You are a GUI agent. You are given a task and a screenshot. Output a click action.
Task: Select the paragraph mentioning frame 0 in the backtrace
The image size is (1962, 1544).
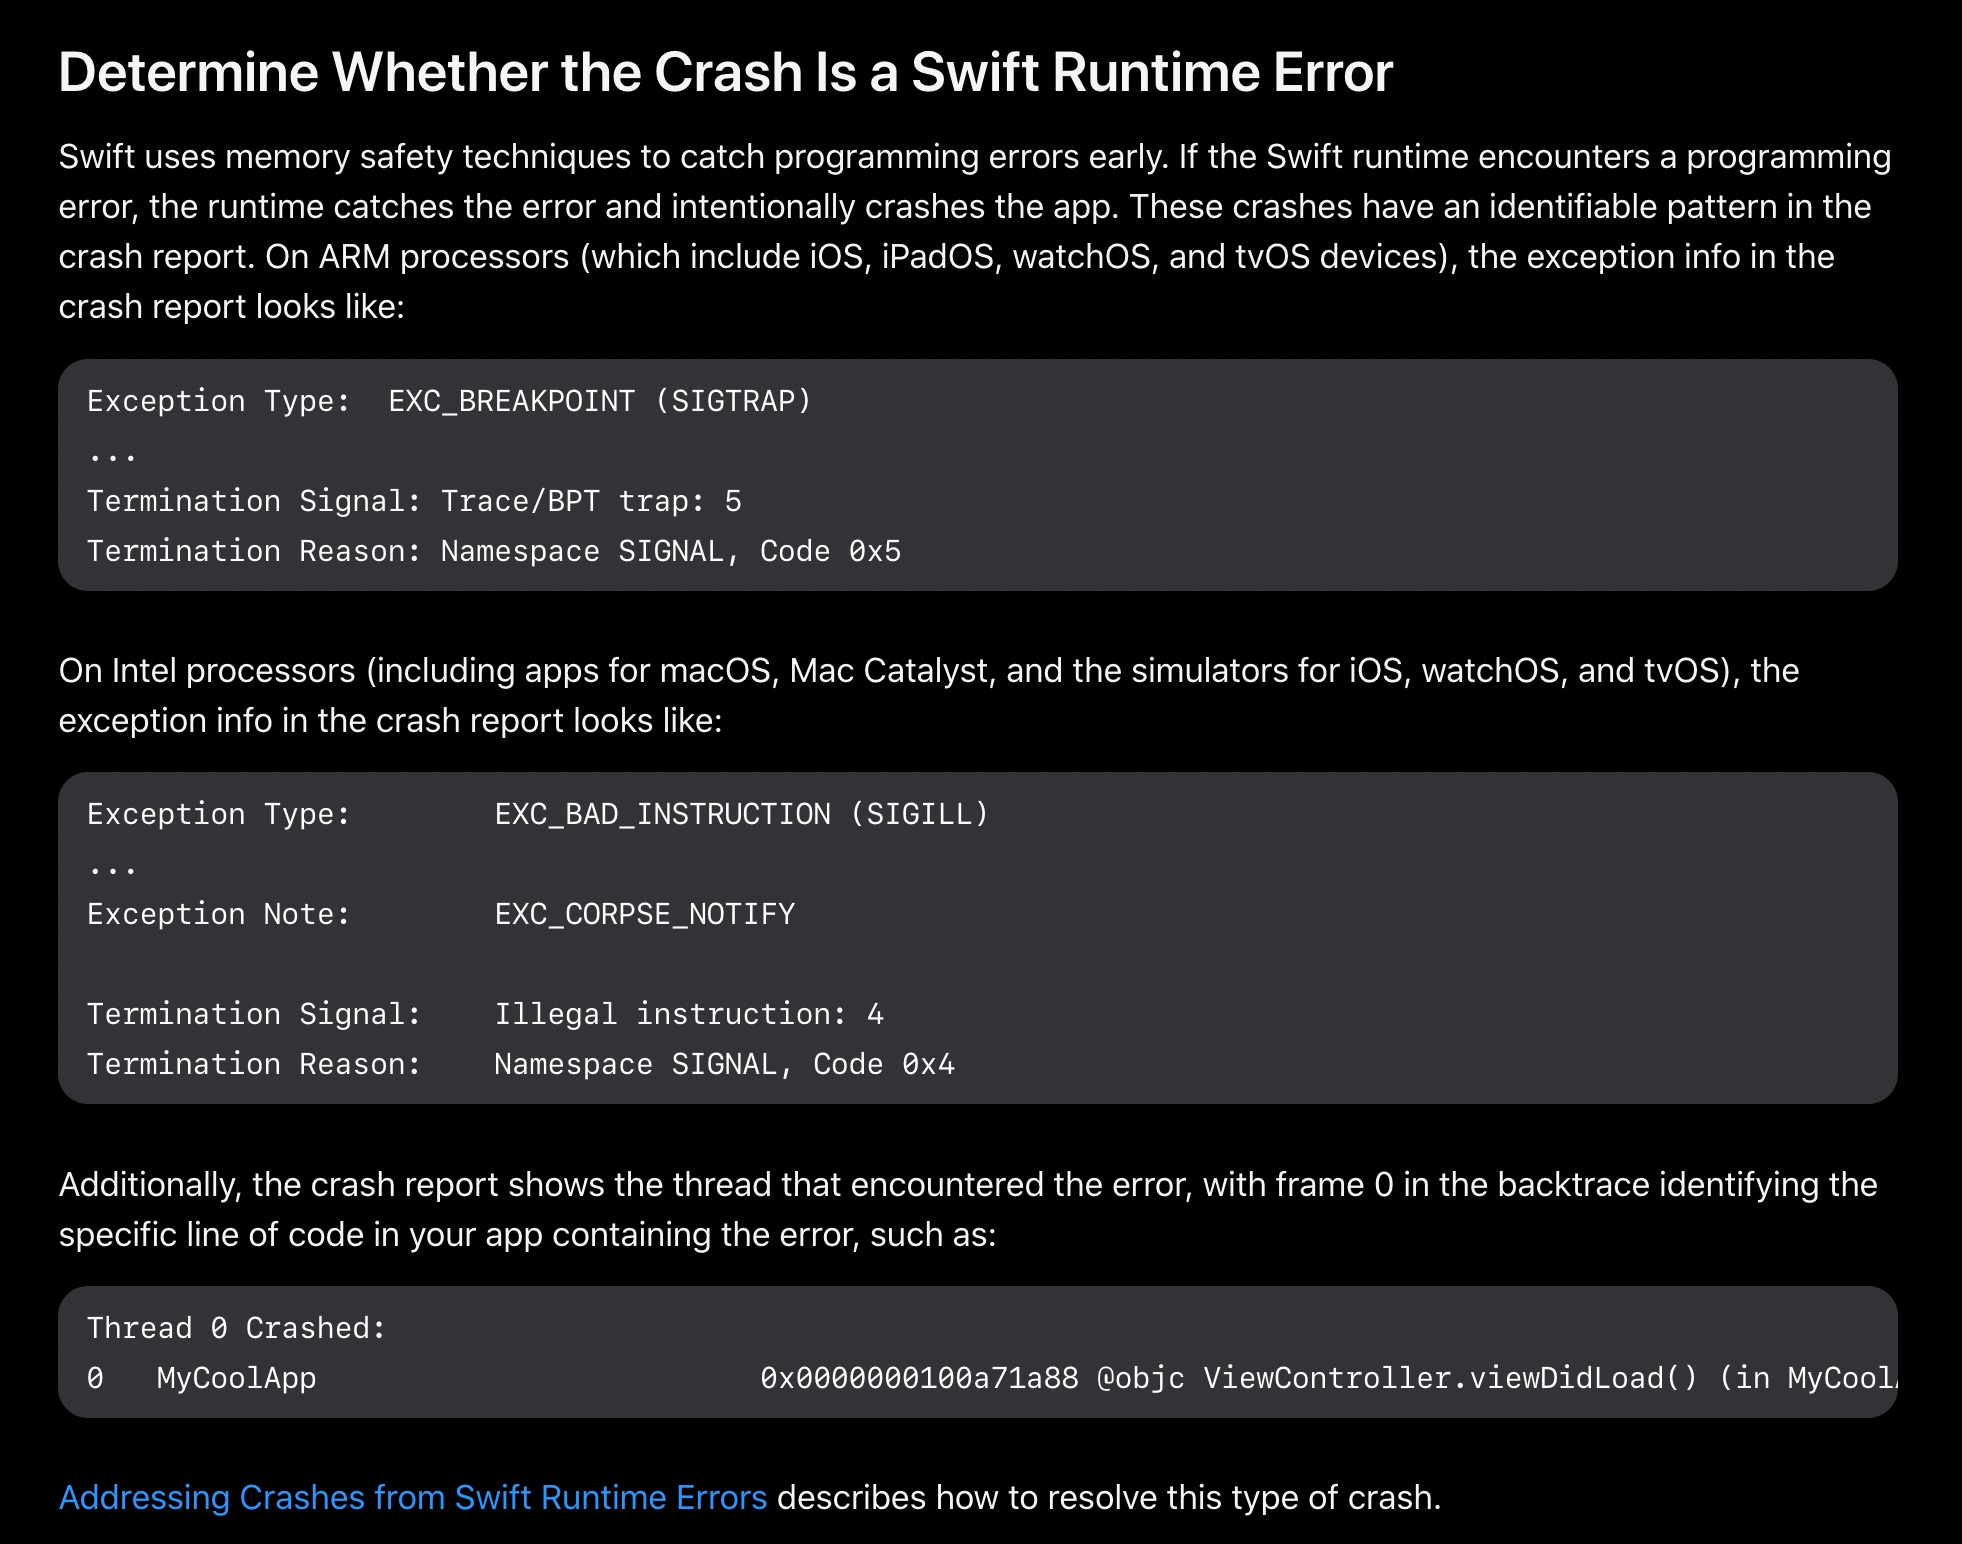[x=975, y=1208]
